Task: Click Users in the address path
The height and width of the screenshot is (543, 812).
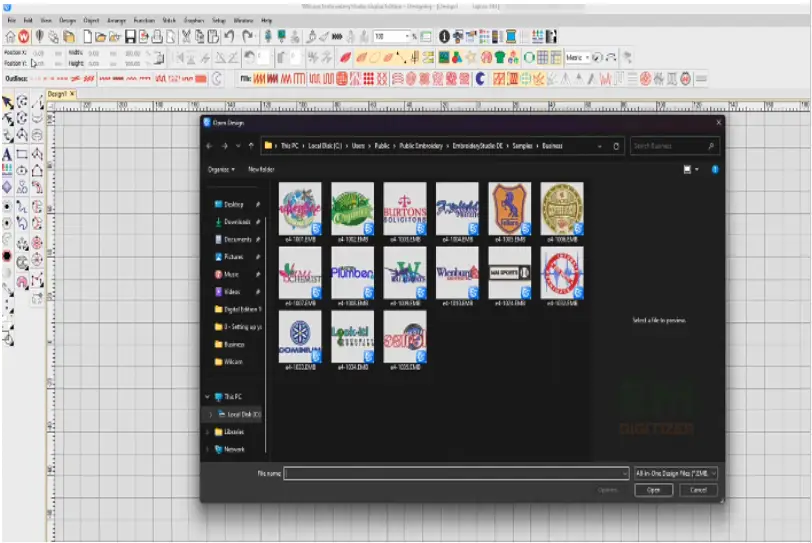Action: [358, 146]
